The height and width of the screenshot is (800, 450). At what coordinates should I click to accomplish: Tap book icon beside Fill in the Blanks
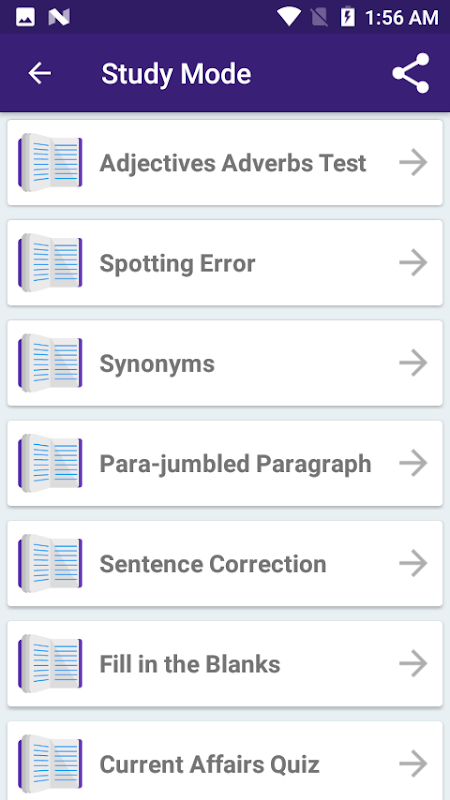(50, 664)
